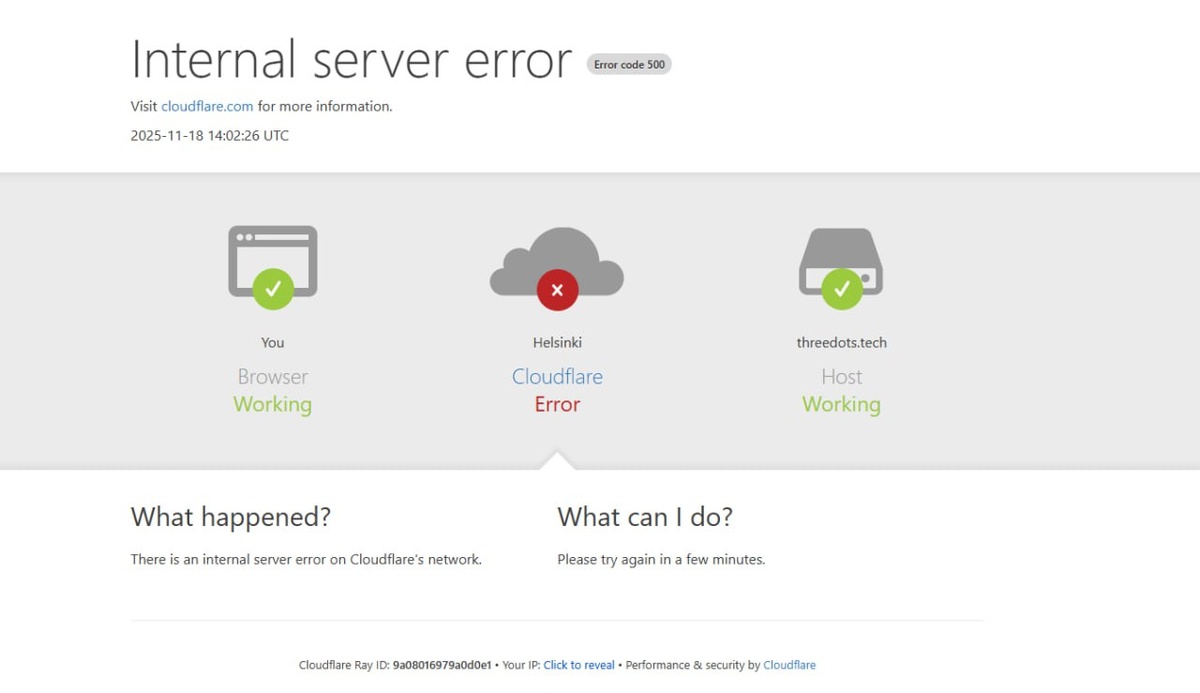
Task: Click the browser window icon above You
Action: [273, 266]
